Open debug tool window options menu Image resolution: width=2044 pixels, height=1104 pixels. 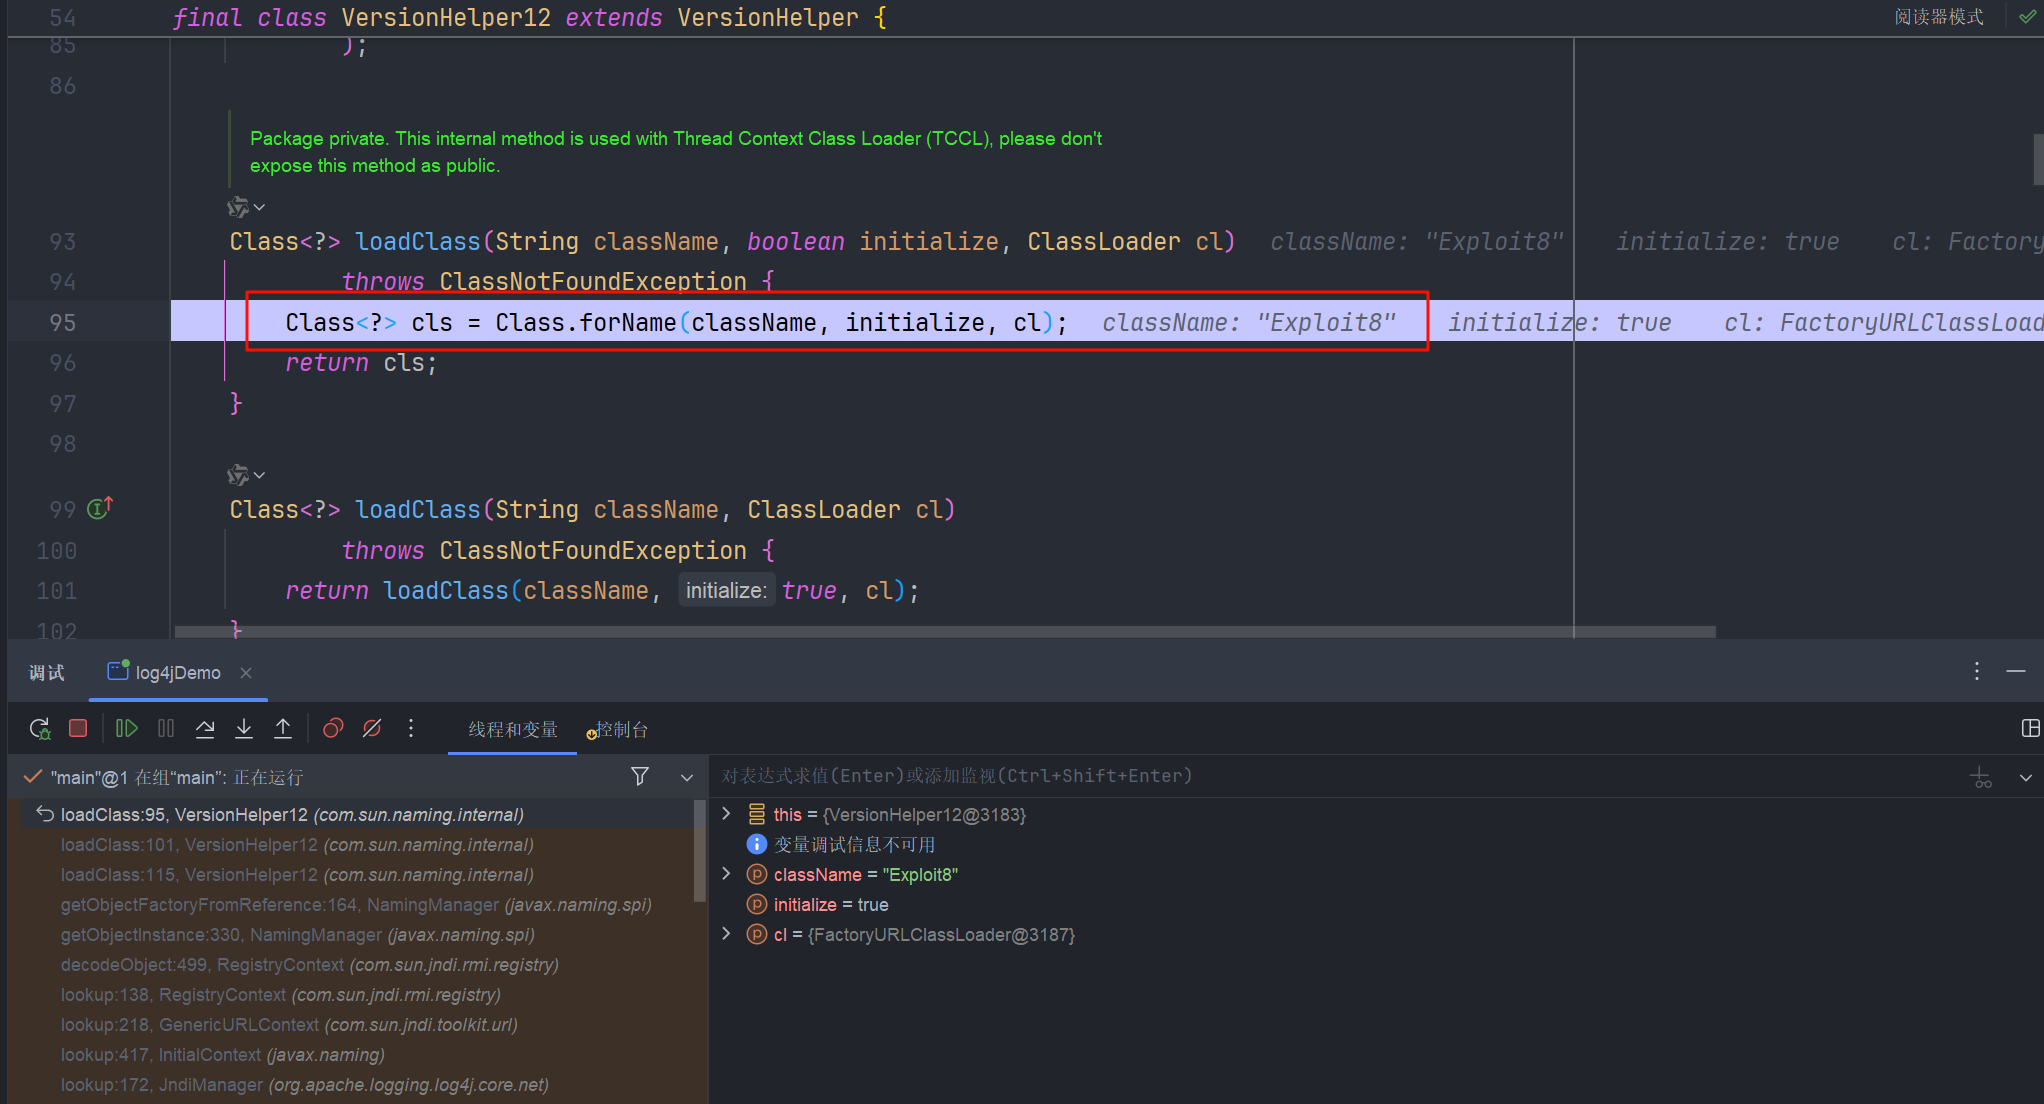click(1976, 671)
